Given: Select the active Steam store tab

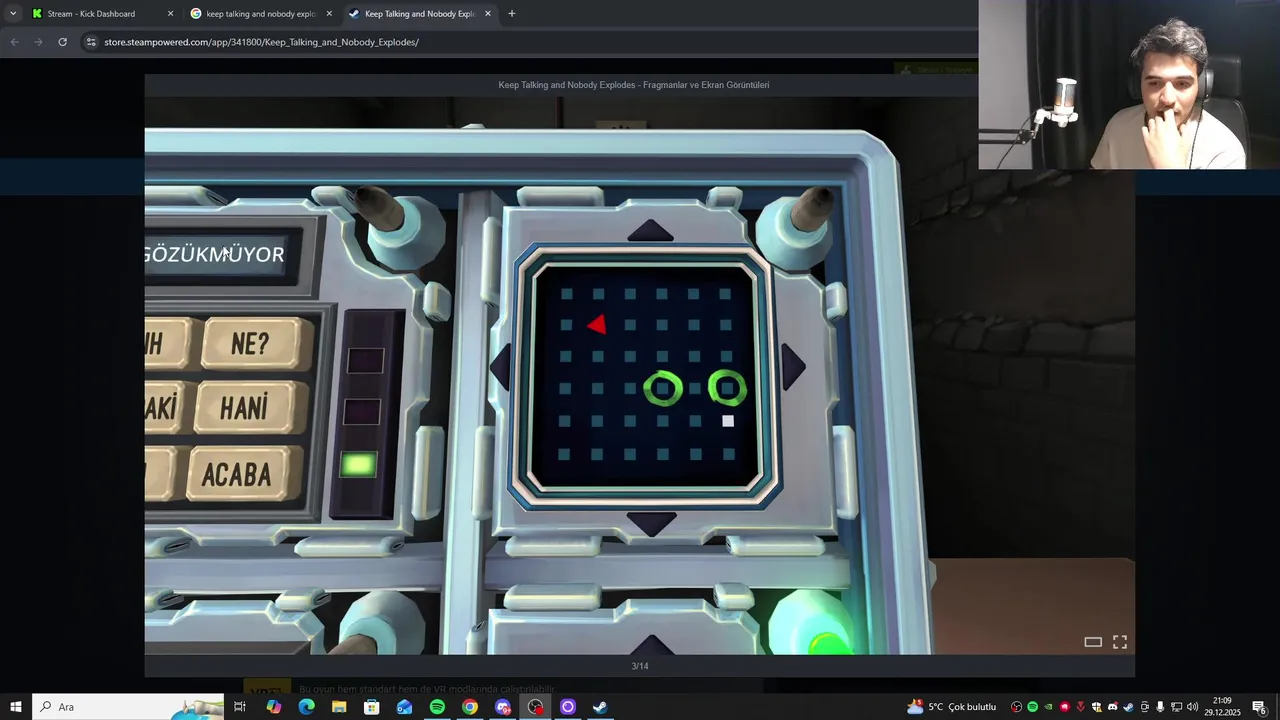Looking at the screenshot, I should pos(419,14).
